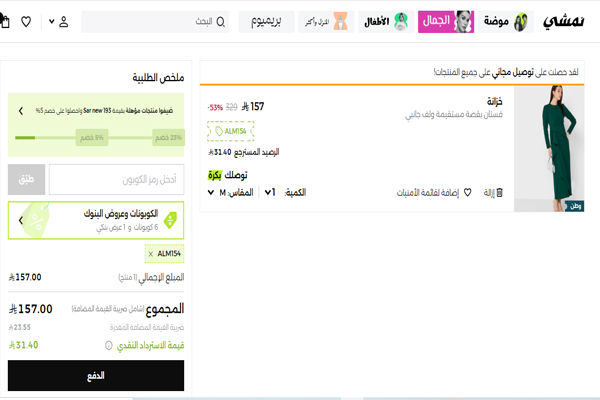The width and height of the screenshot is (600, 400).
Task: Click the coupon code input field
Action: (x=116, y=180)
